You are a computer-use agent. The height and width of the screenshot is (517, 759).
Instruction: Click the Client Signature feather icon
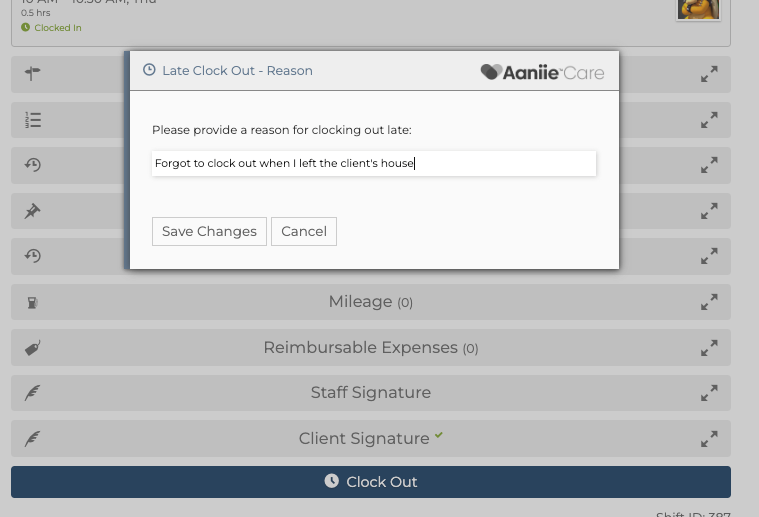click(x=32, y=439)
